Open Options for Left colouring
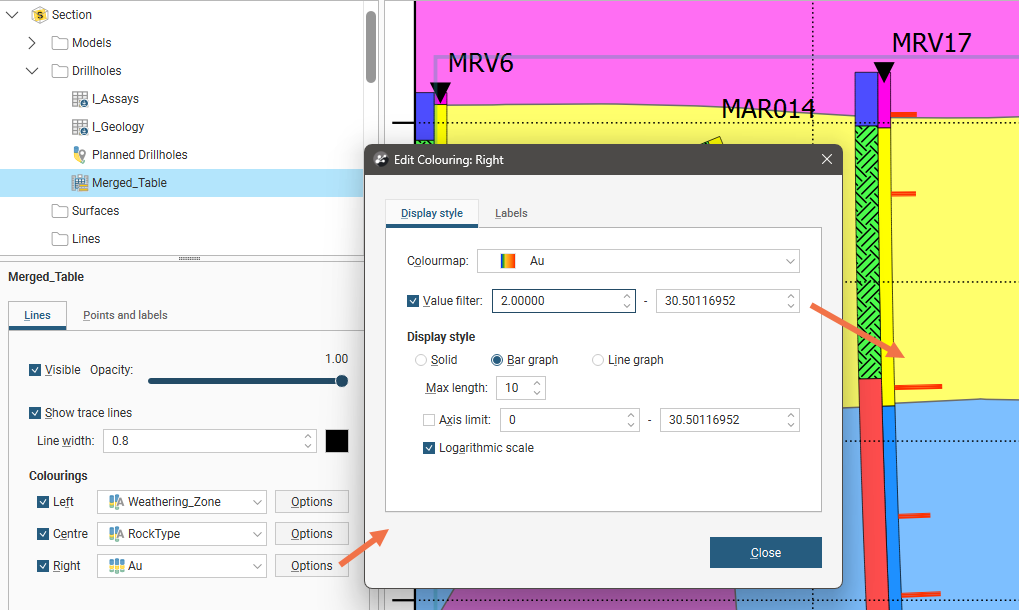1019x610 pixels. coord(311,502)
